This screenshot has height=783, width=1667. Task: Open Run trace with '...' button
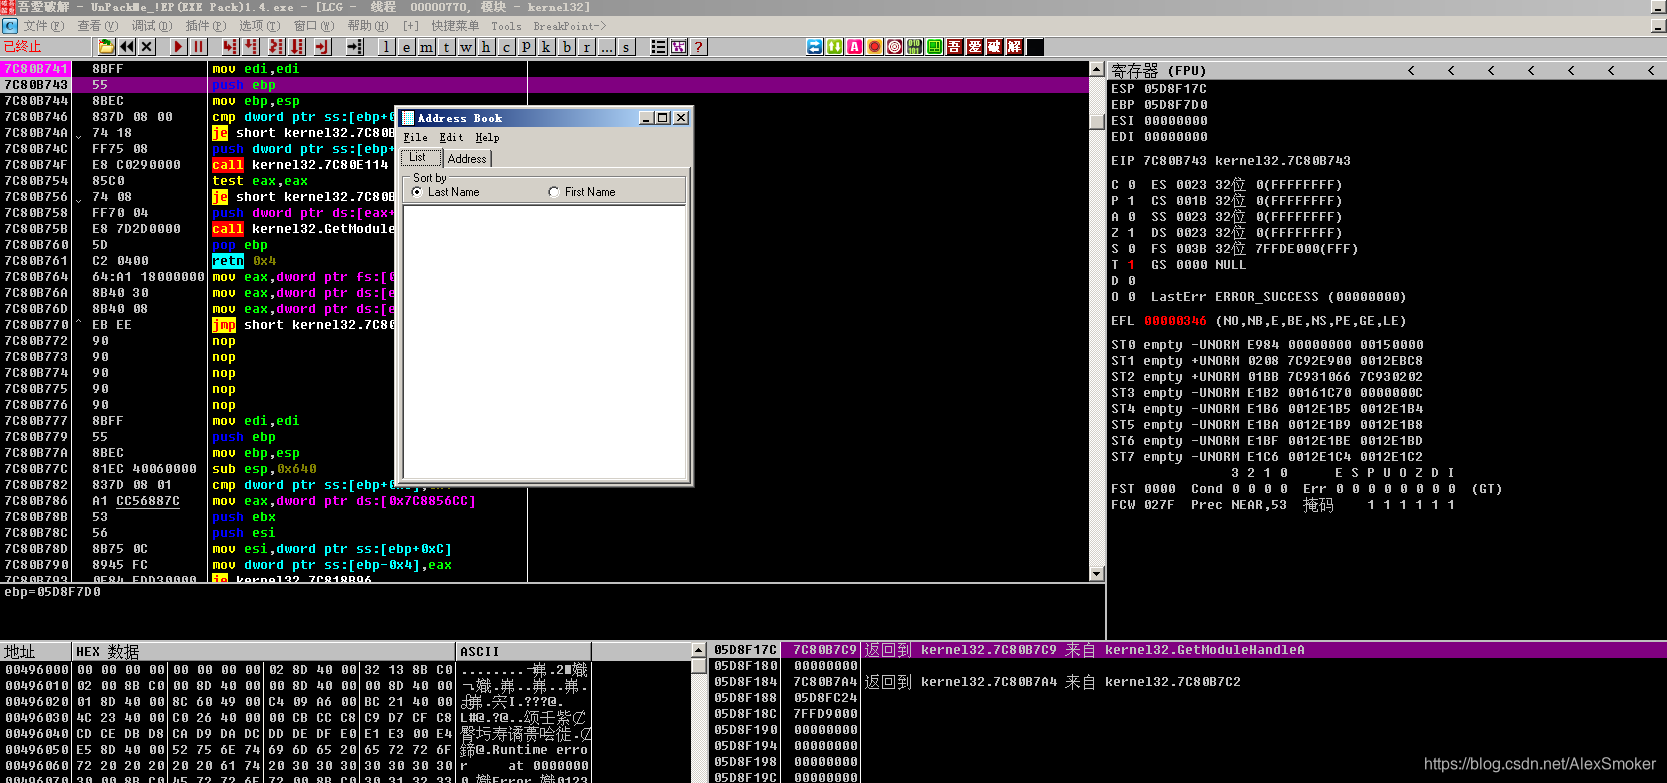[607, 47]
